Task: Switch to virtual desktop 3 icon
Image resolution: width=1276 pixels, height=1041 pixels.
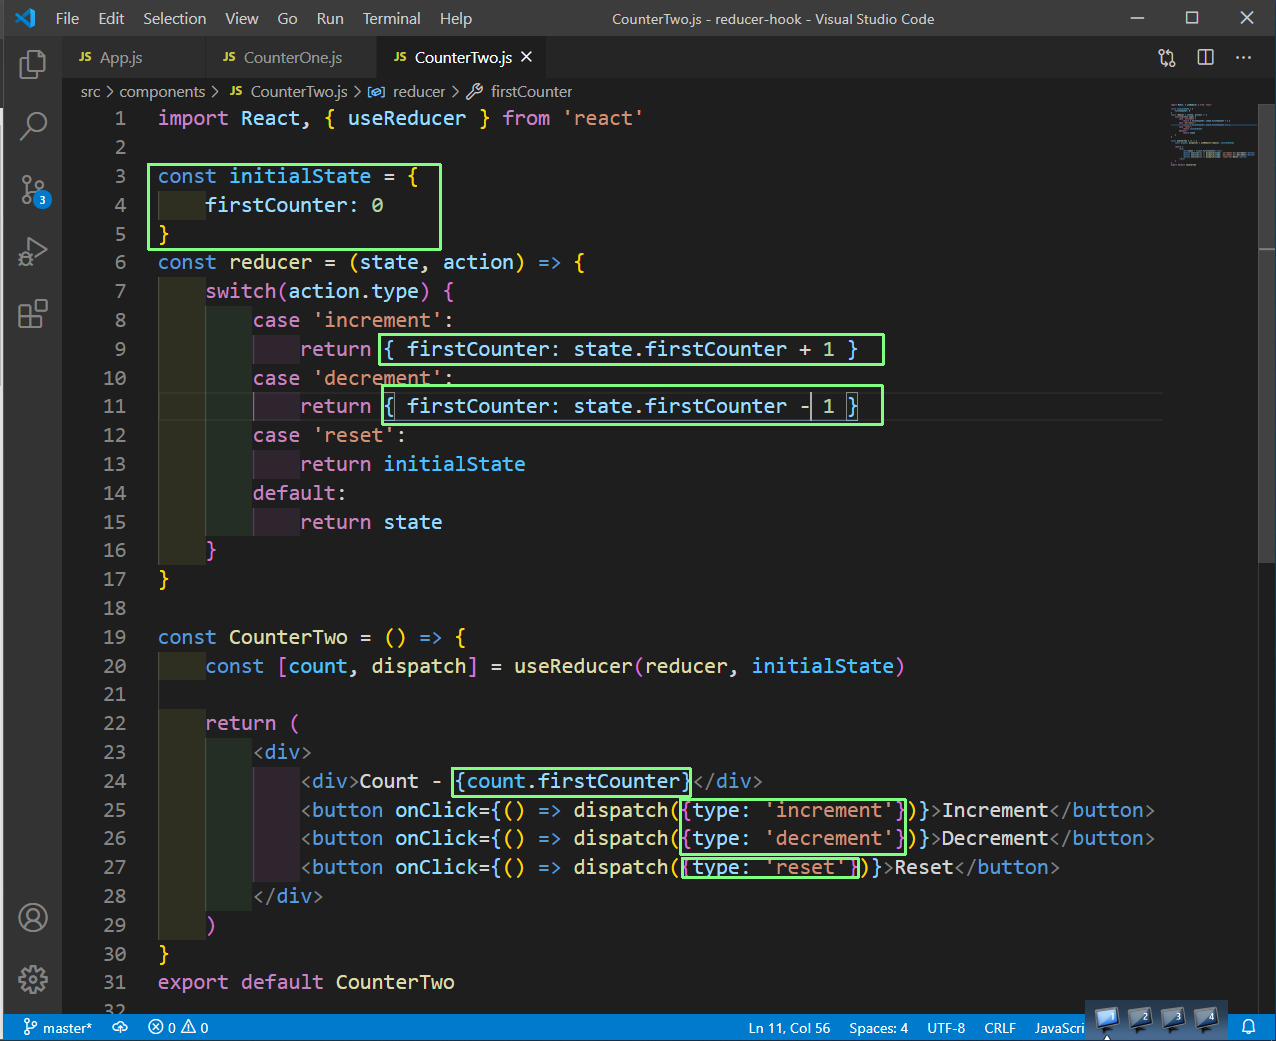Action: tap(1174, 1019)
